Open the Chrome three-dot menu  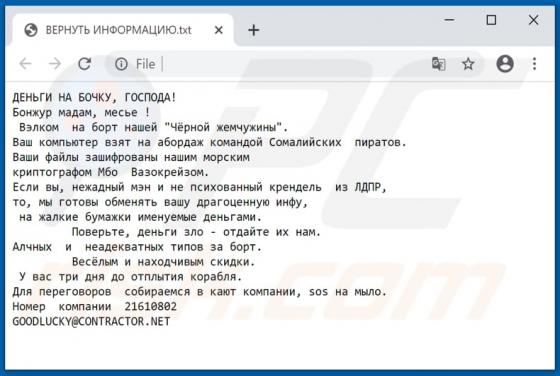click(x=534, y=64)
